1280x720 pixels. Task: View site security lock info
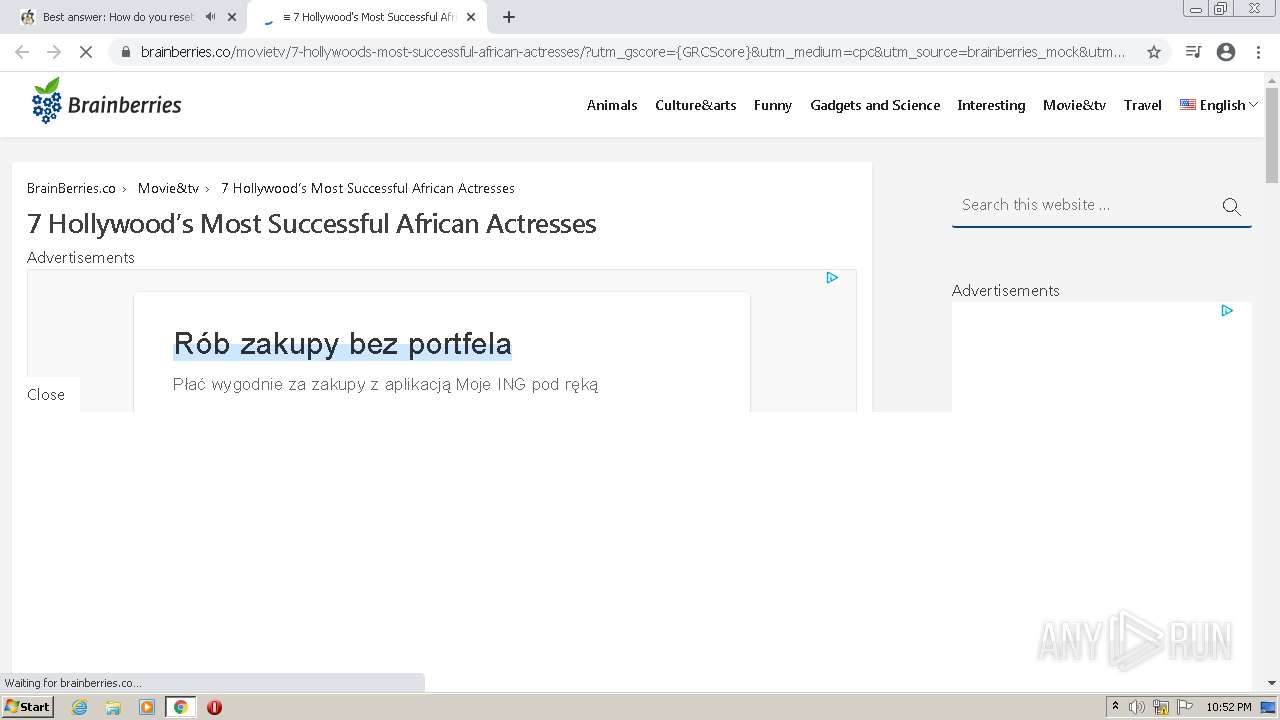(x=125, y=52)
